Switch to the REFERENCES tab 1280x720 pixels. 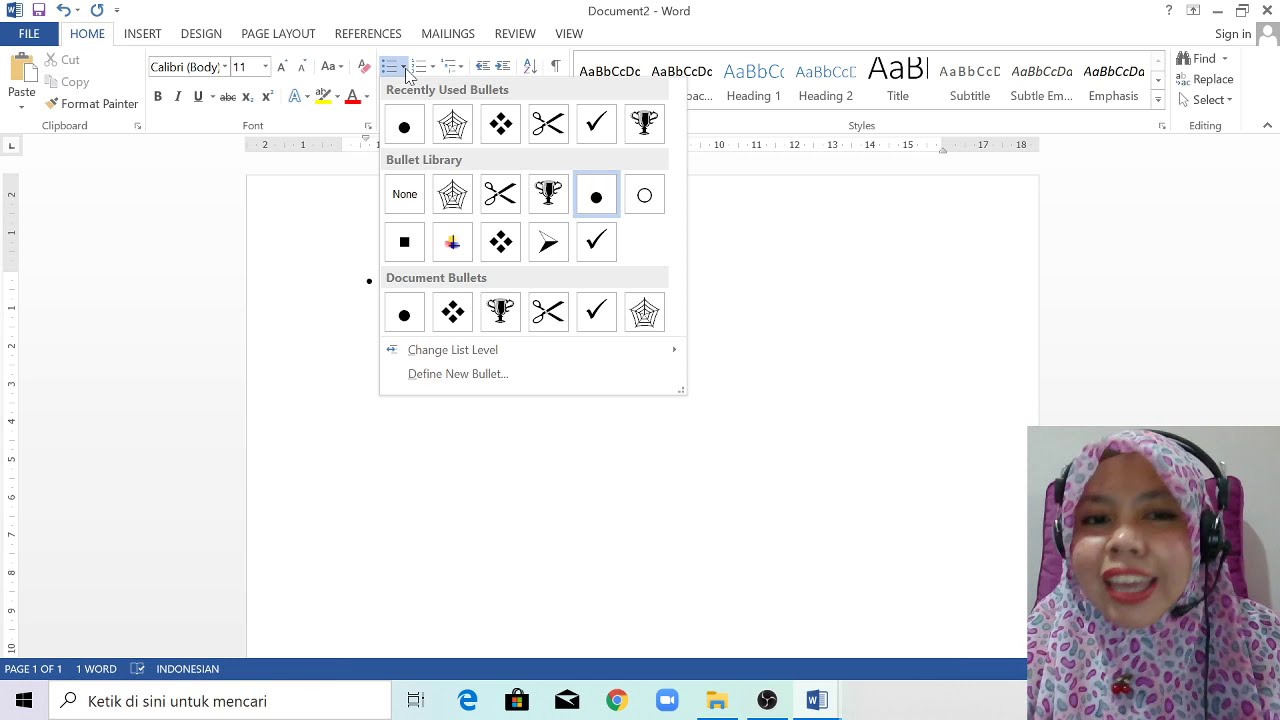(368, 34)
